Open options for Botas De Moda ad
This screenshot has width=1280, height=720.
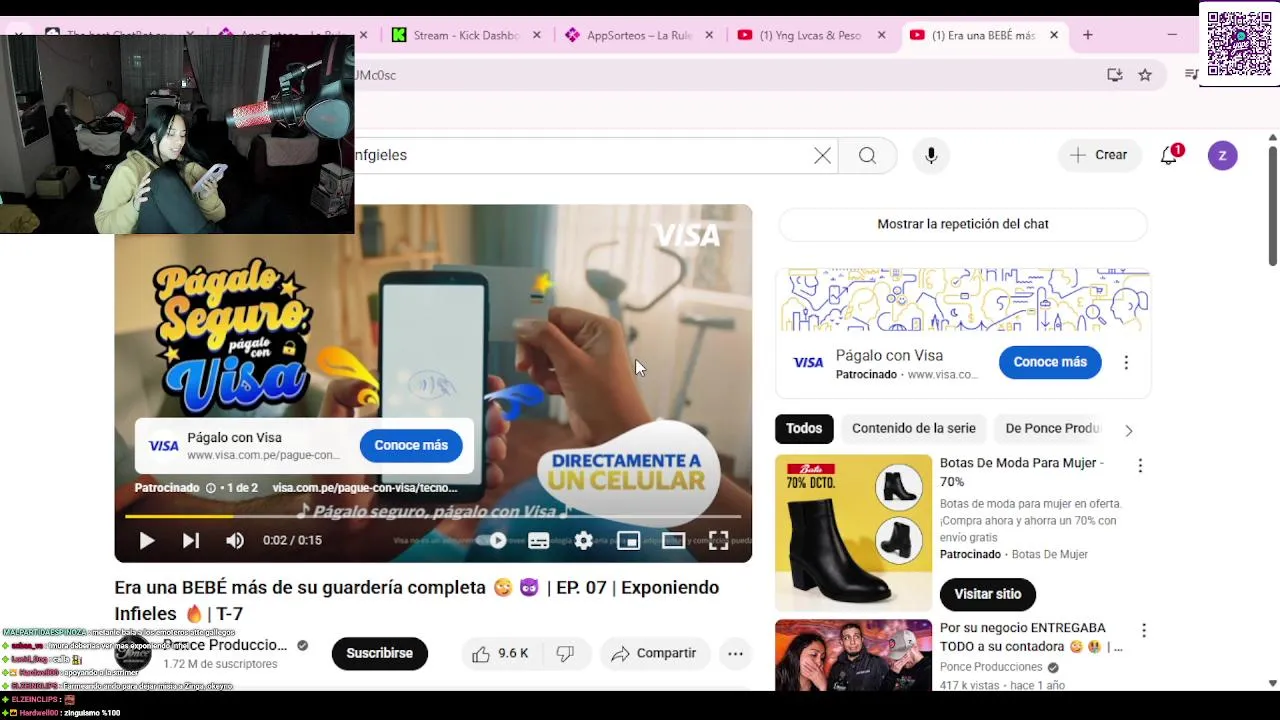tap(1140, 465)
